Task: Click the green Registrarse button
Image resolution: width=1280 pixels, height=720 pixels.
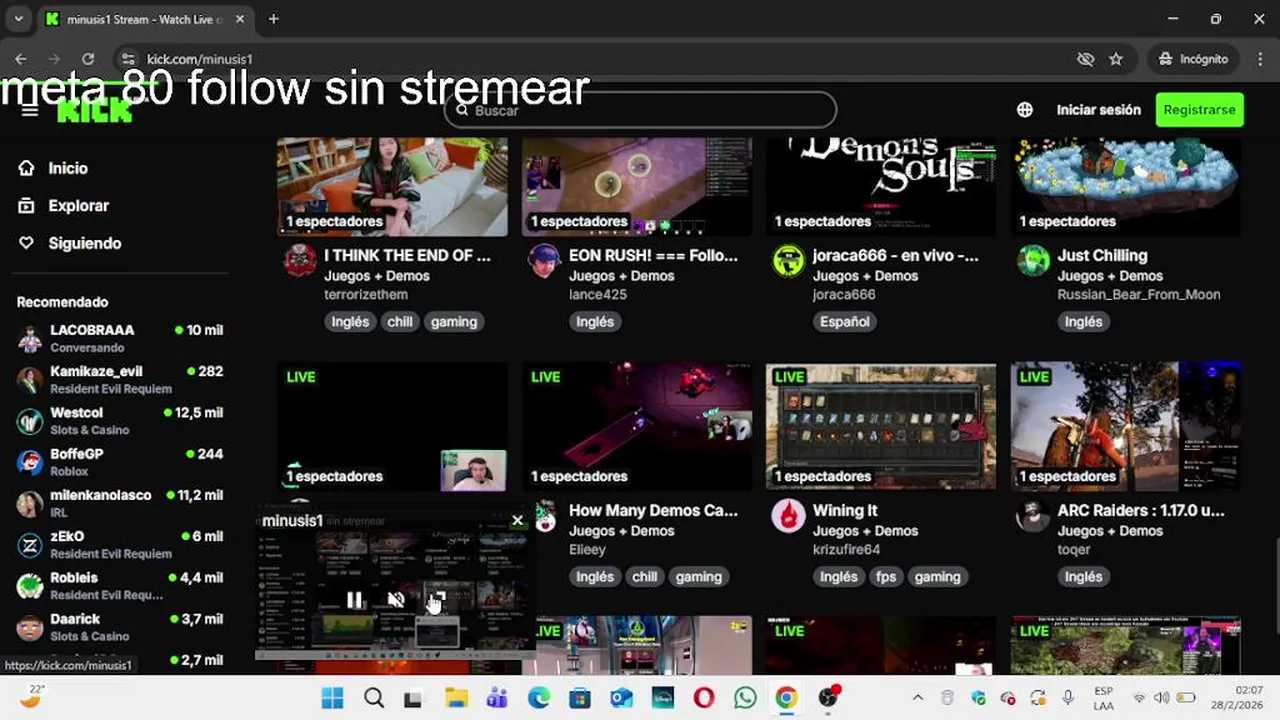Action: tap(1199, 110)
